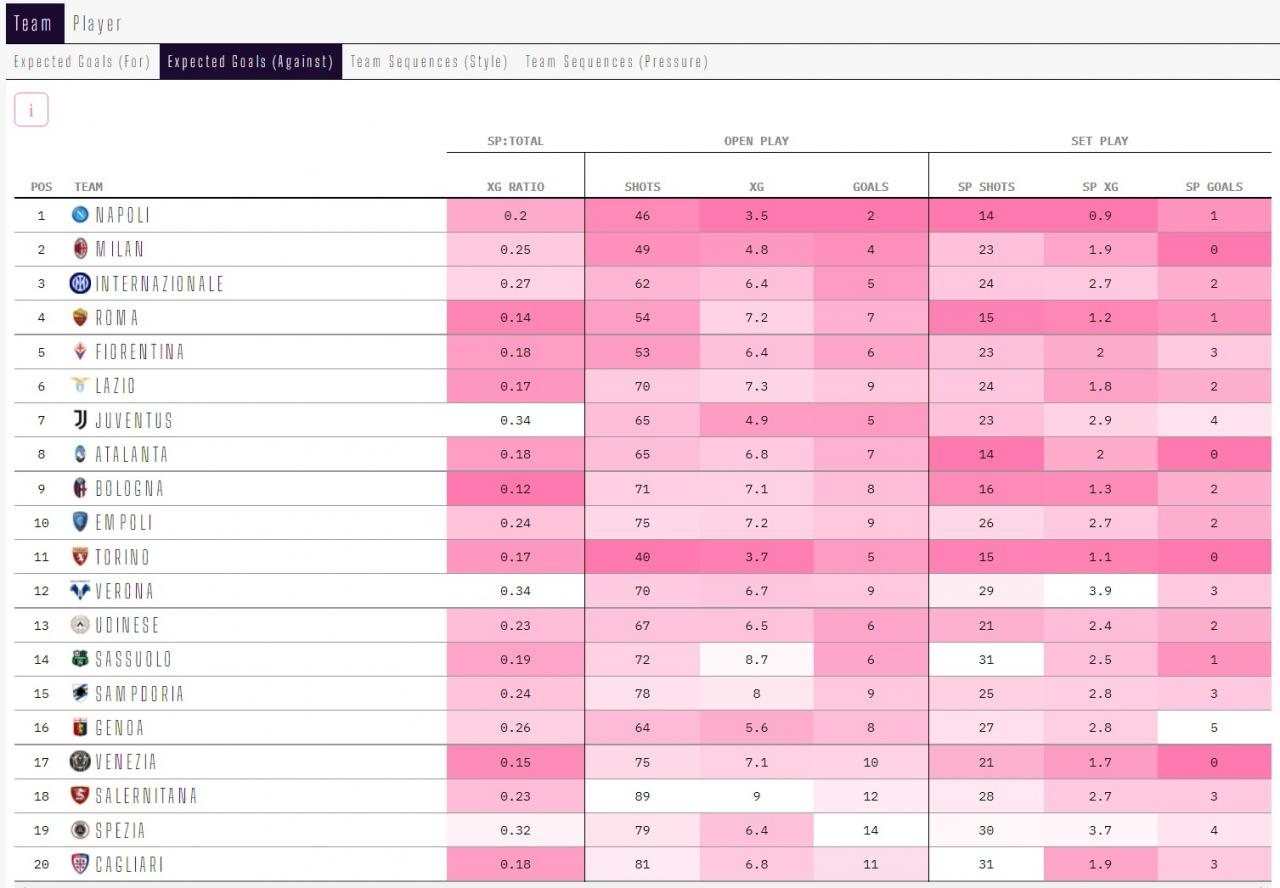Click the CAGLIARI team name

128,864
